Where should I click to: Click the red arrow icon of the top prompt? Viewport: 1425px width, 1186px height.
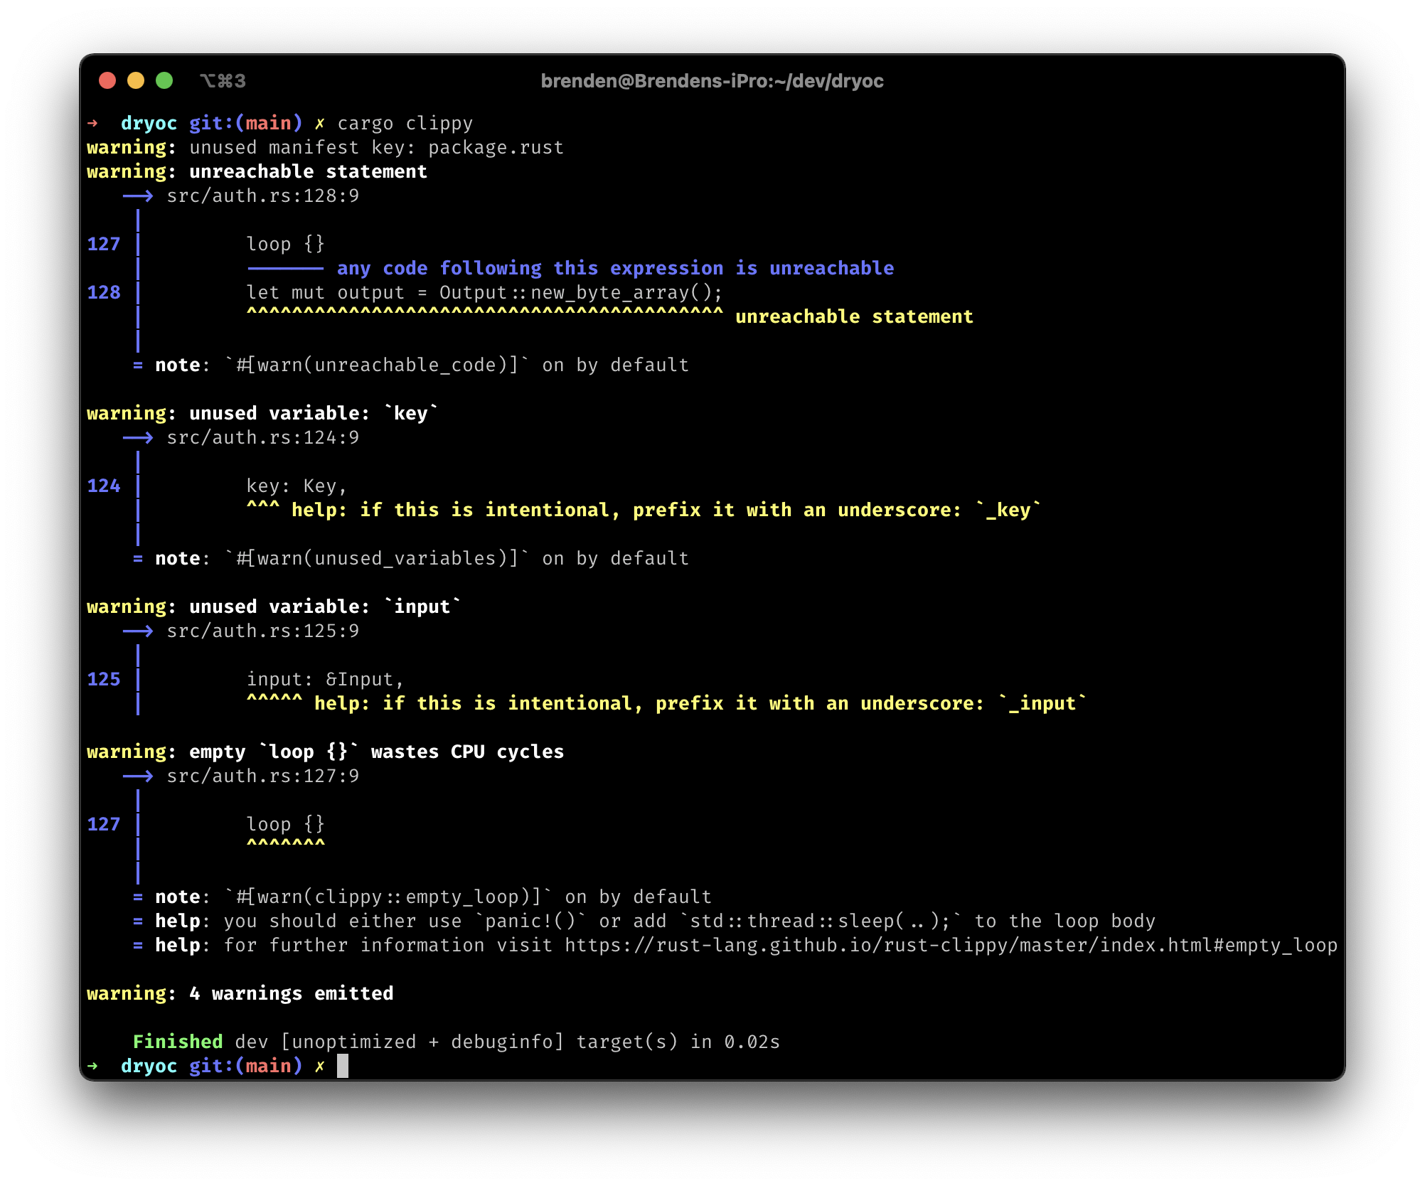pos(93,123)
